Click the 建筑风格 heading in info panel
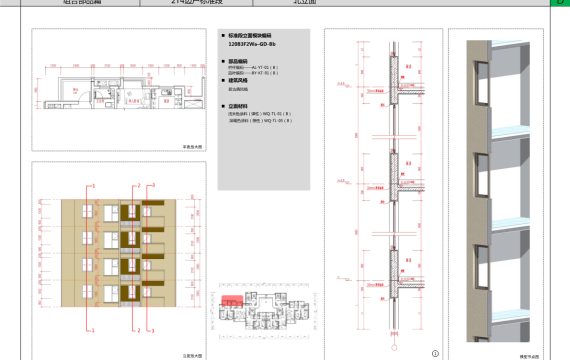Image resolution: width=570 pixels, height=360 pixels. point(238,80)
